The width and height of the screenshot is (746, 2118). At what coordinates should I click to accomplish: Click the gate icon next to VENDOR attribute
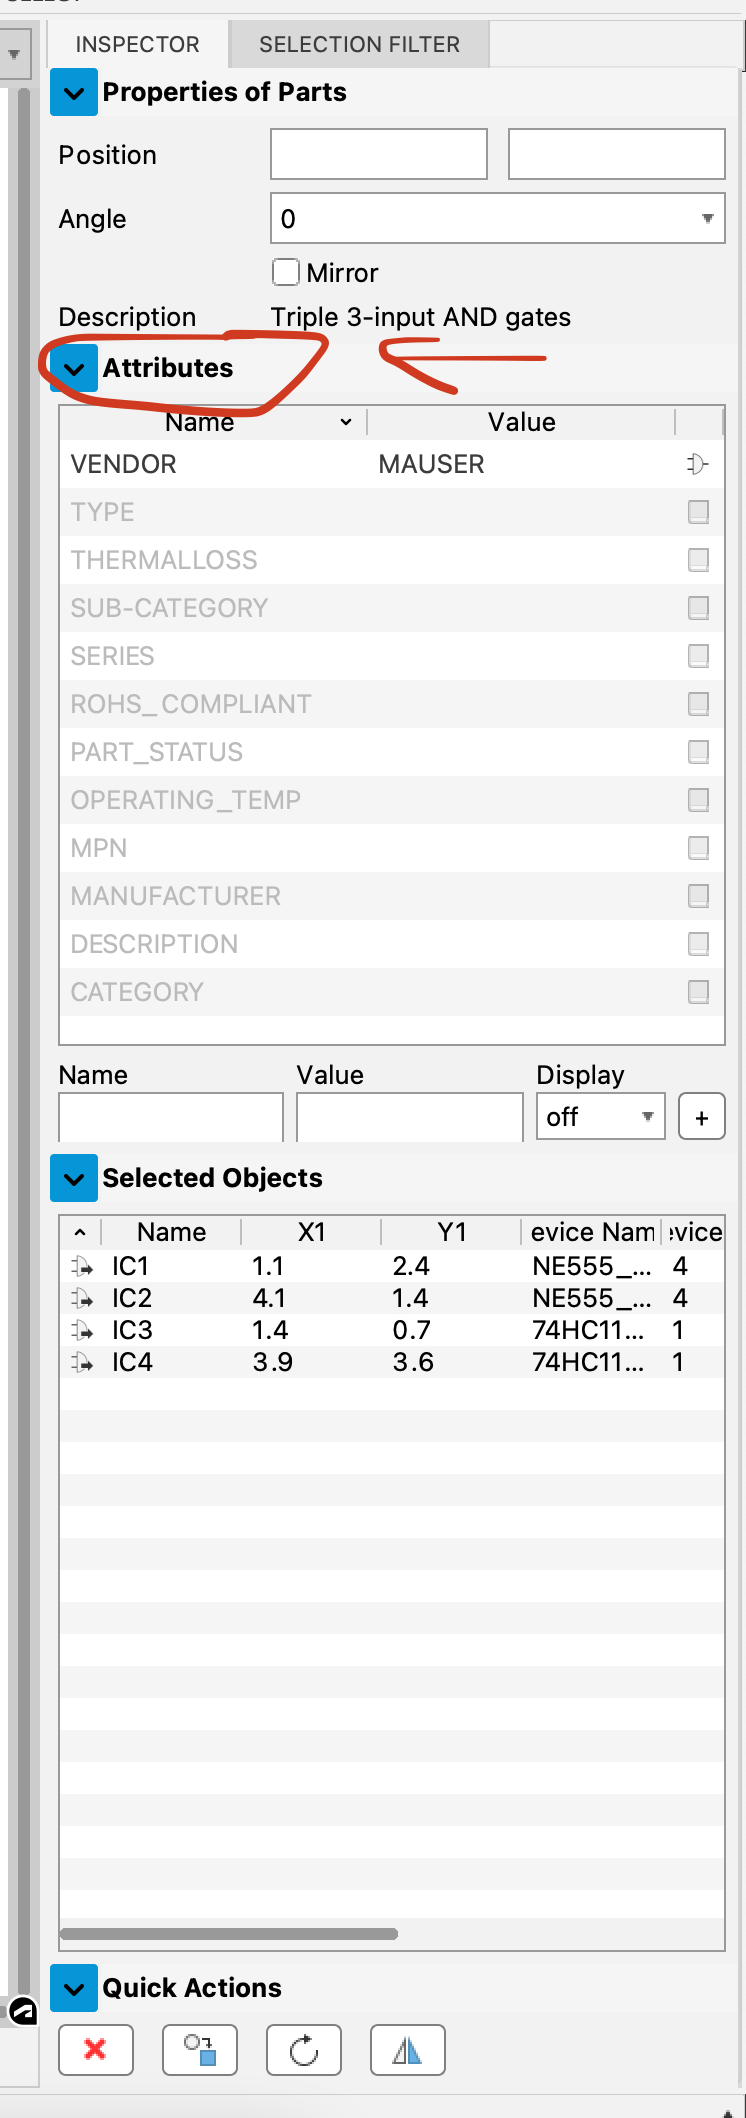pyautogui.click(x=697, y=463)
